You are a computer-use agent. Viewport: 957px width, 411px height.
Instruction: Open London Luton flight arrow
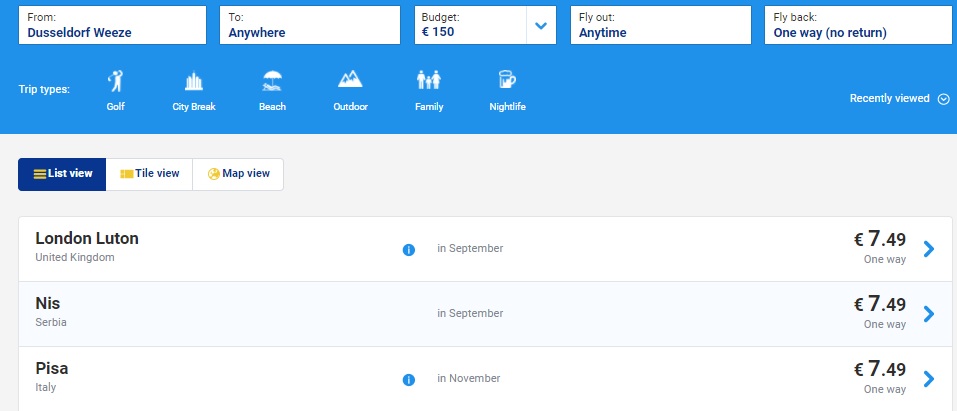click(929, 249)
